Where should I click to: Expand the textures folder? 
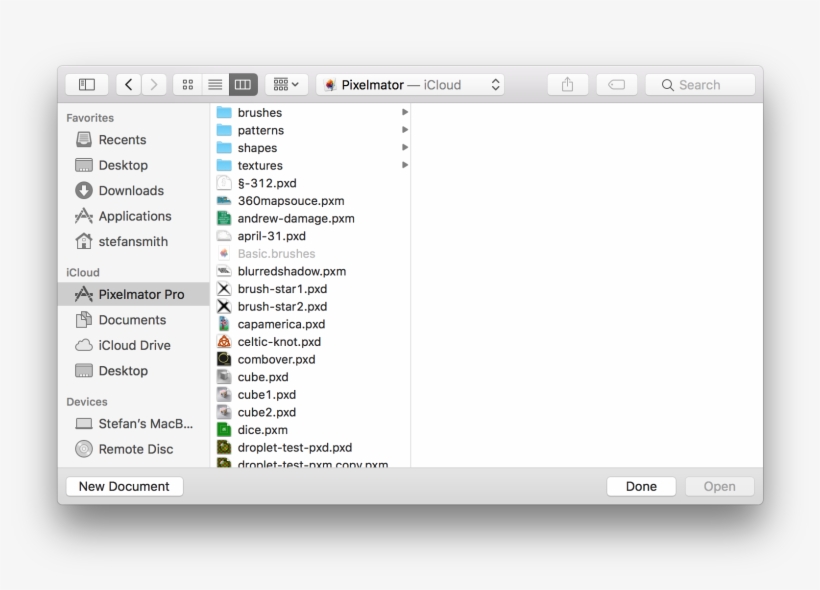(405, 165)
